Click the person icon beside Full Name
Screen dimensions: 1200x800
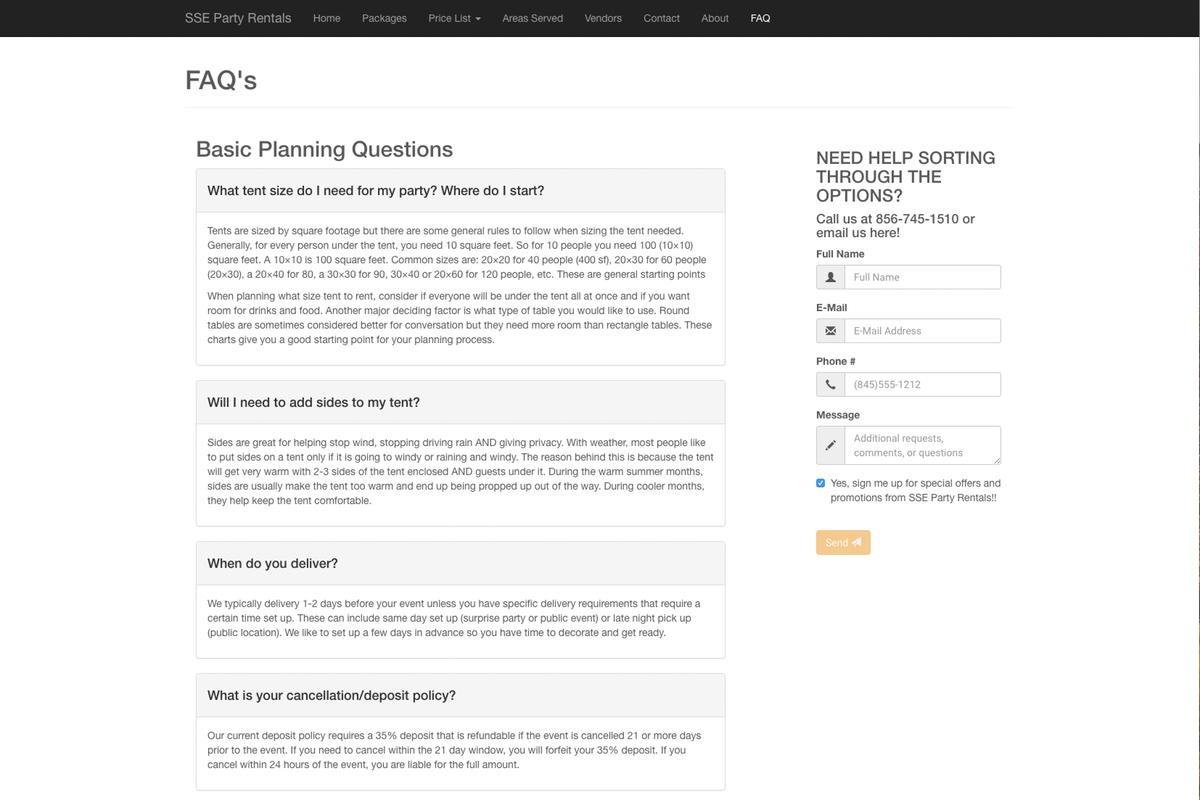coord(830,277)
